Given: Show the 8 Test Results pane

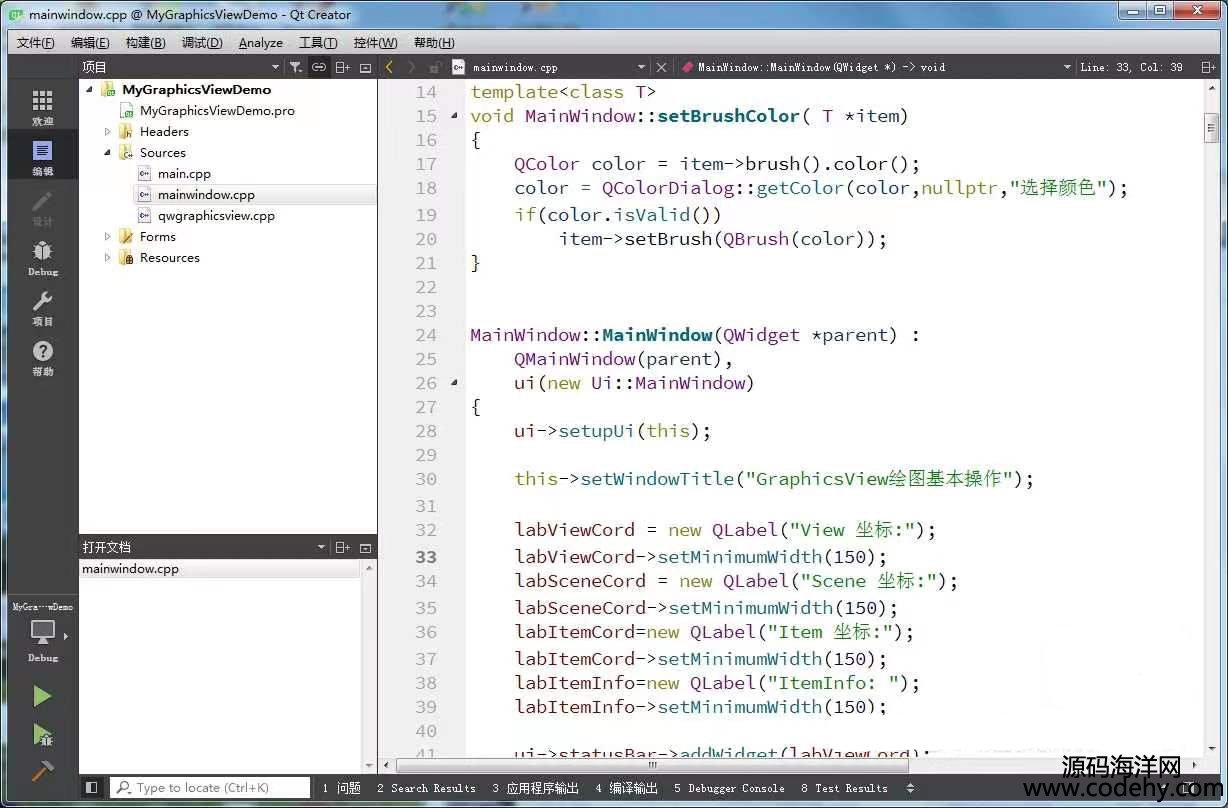Looking at the screenshot, I should click(x=844, y=788).
